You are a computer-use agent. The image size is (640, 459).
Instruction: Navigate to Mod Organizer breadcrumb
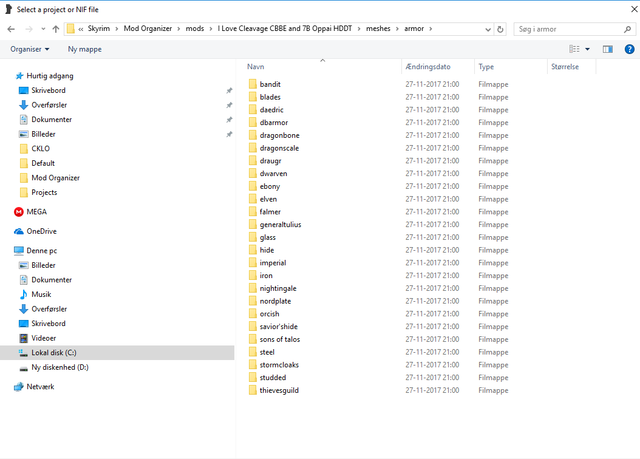tap(148, 29)
